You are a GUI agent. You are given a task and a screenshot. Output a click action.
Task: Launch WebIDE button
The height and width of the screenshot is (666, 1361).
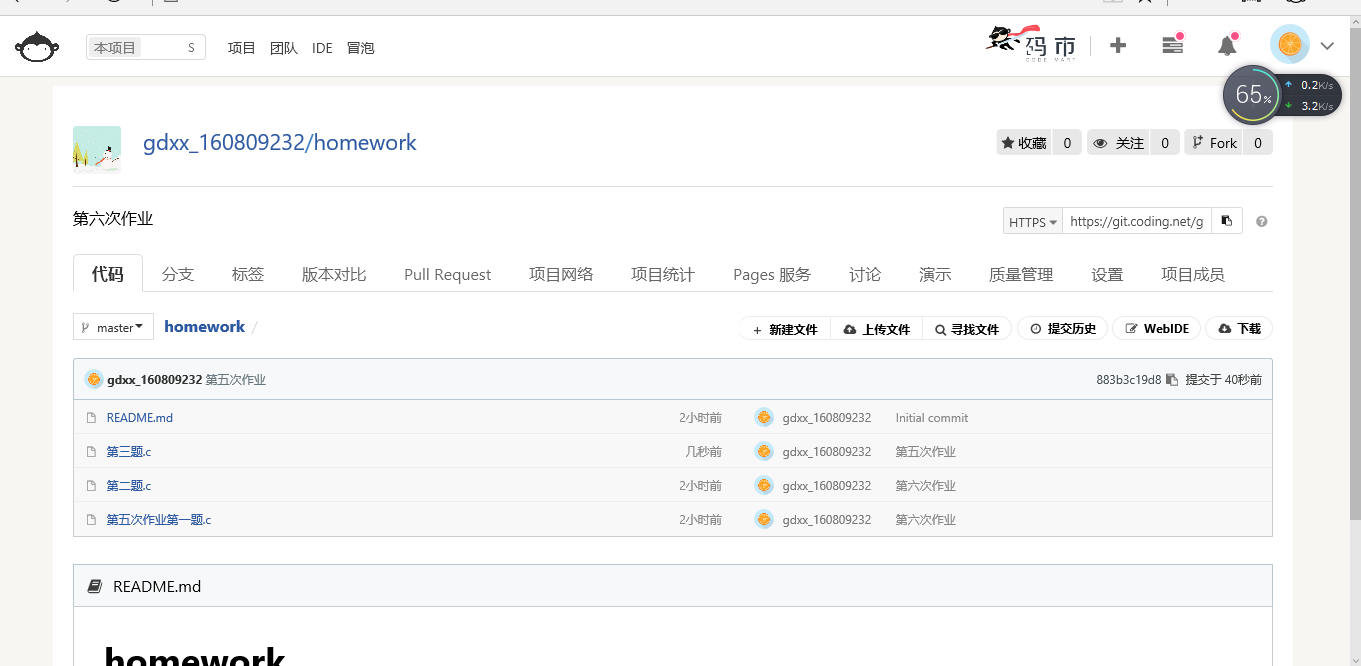click(1158, 328)
